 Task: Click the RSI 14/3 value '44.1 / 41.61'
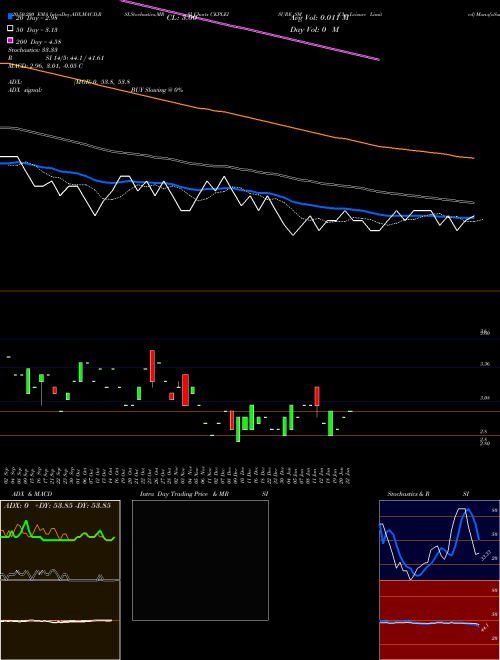85,58
